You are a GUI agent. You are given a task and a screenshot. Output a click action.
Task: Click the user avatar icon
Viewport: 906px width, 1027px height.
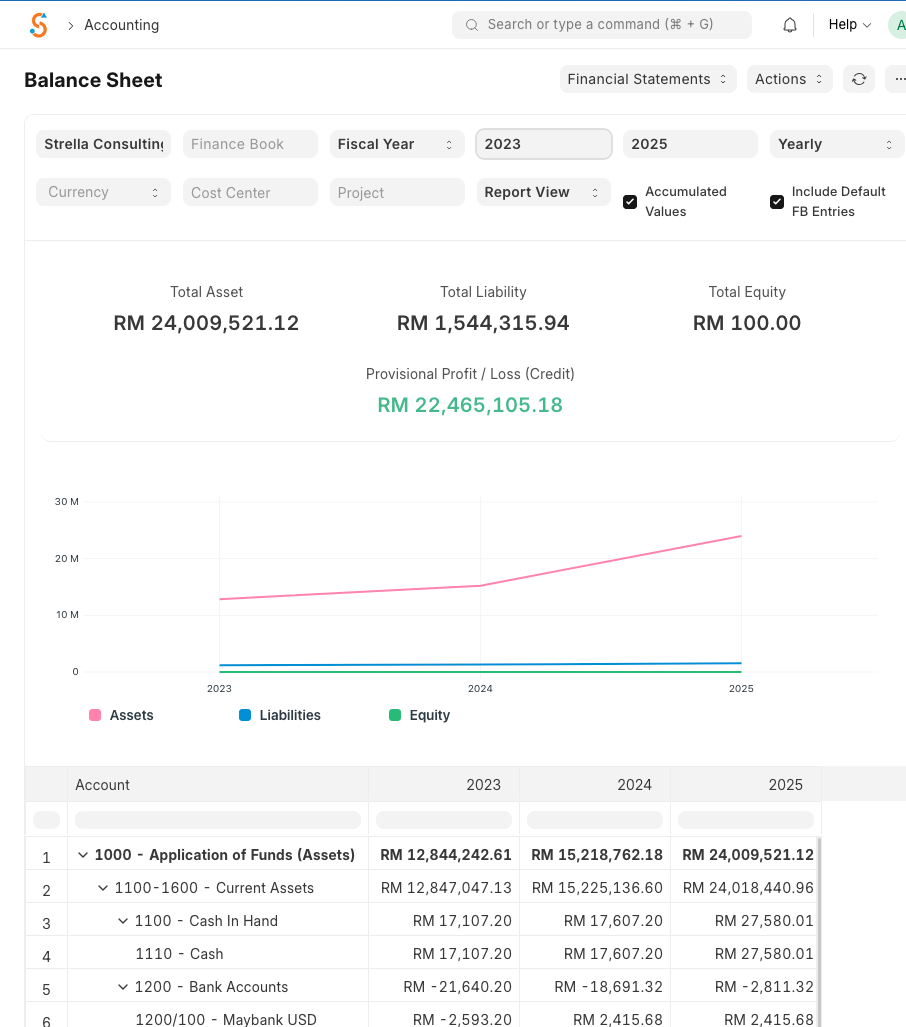click(x=897, y=25)
